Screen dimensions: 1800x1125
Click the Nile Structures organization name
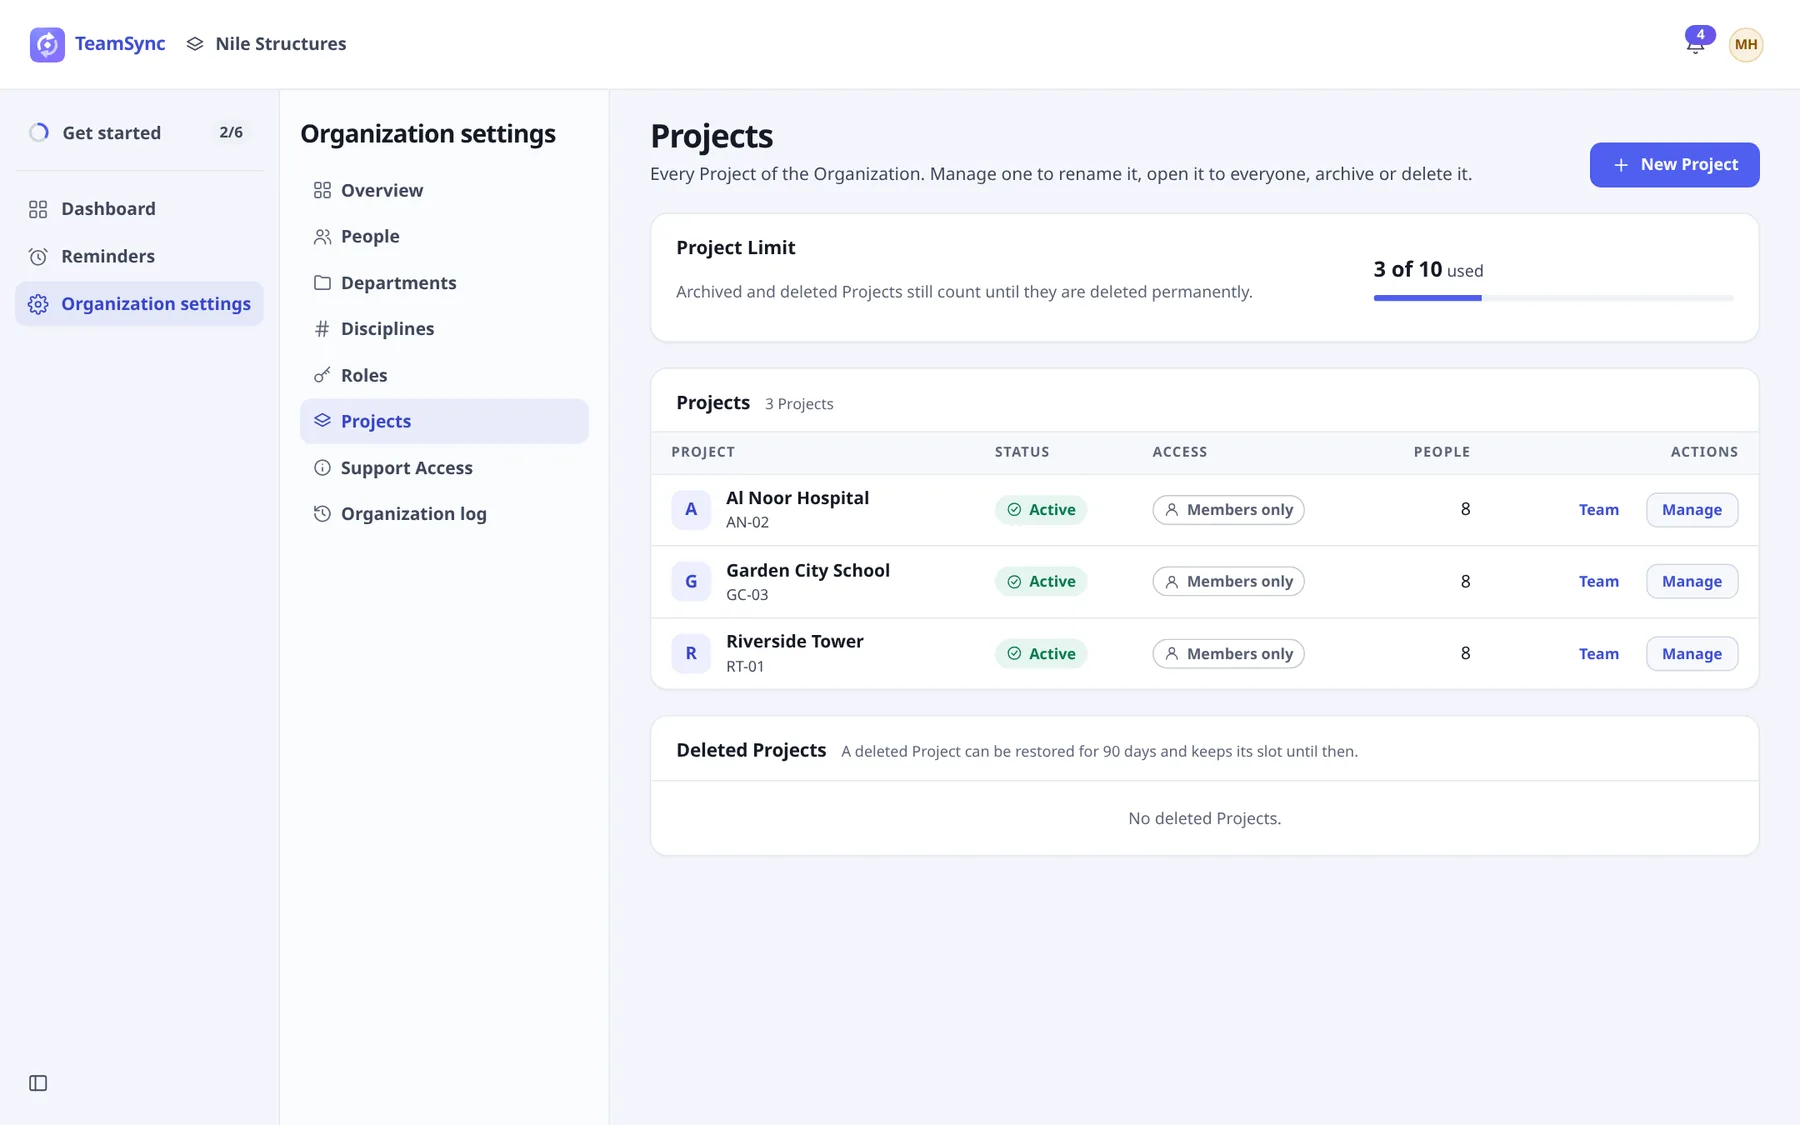(281, 44)
